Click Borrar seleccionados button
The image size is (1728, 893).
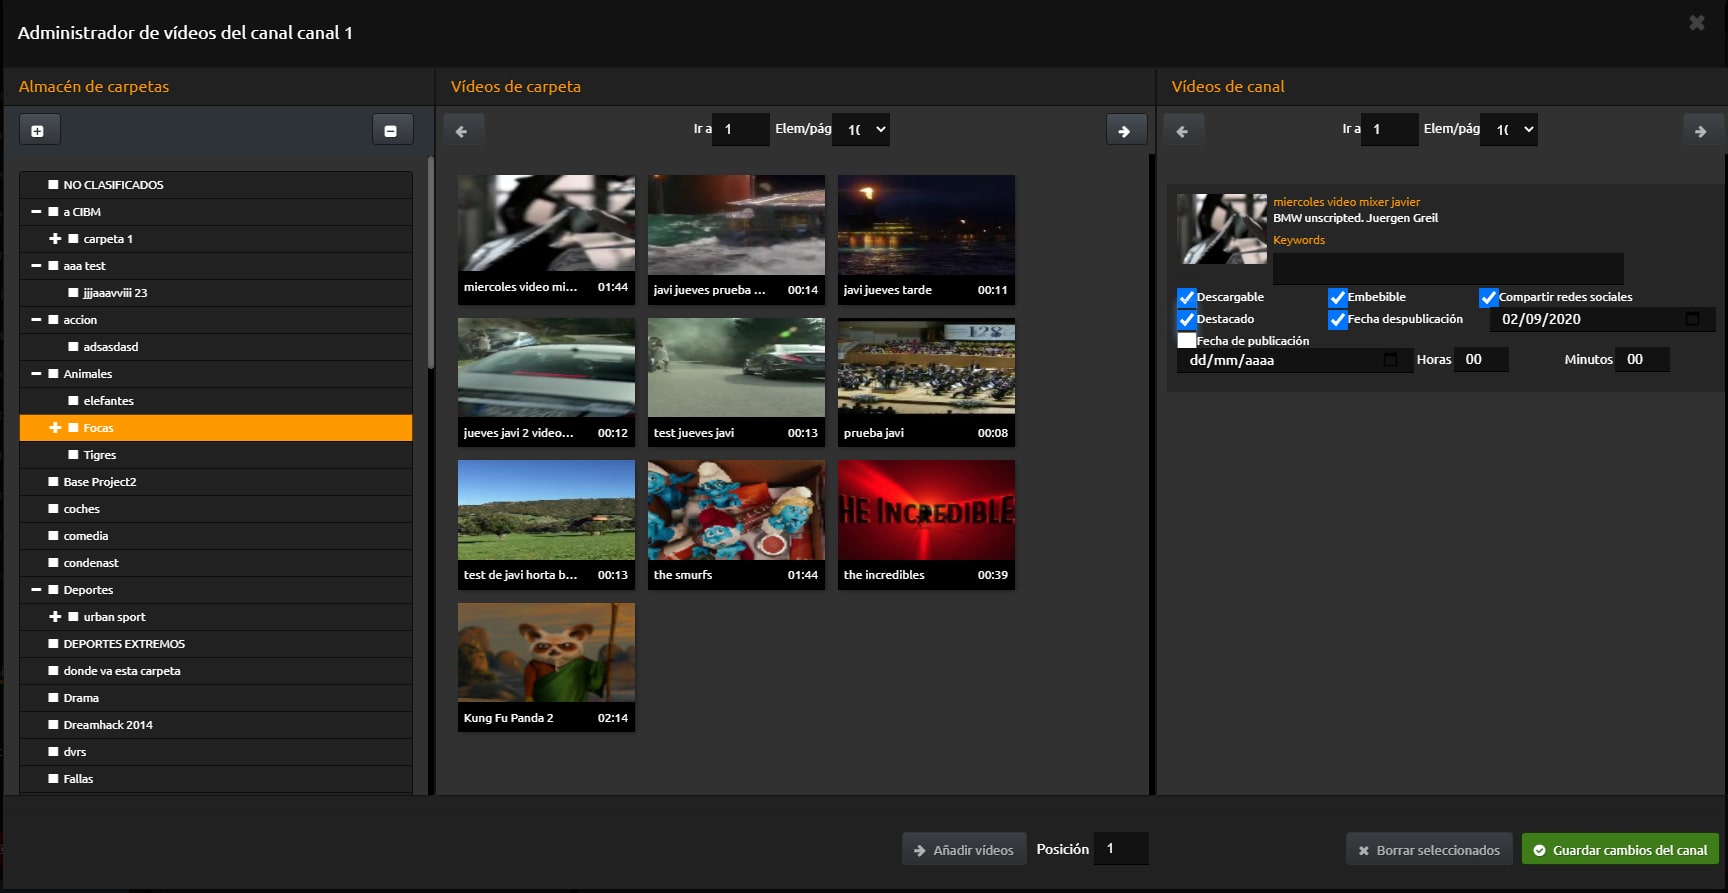pyautogui.click(x=1429, y=850)
